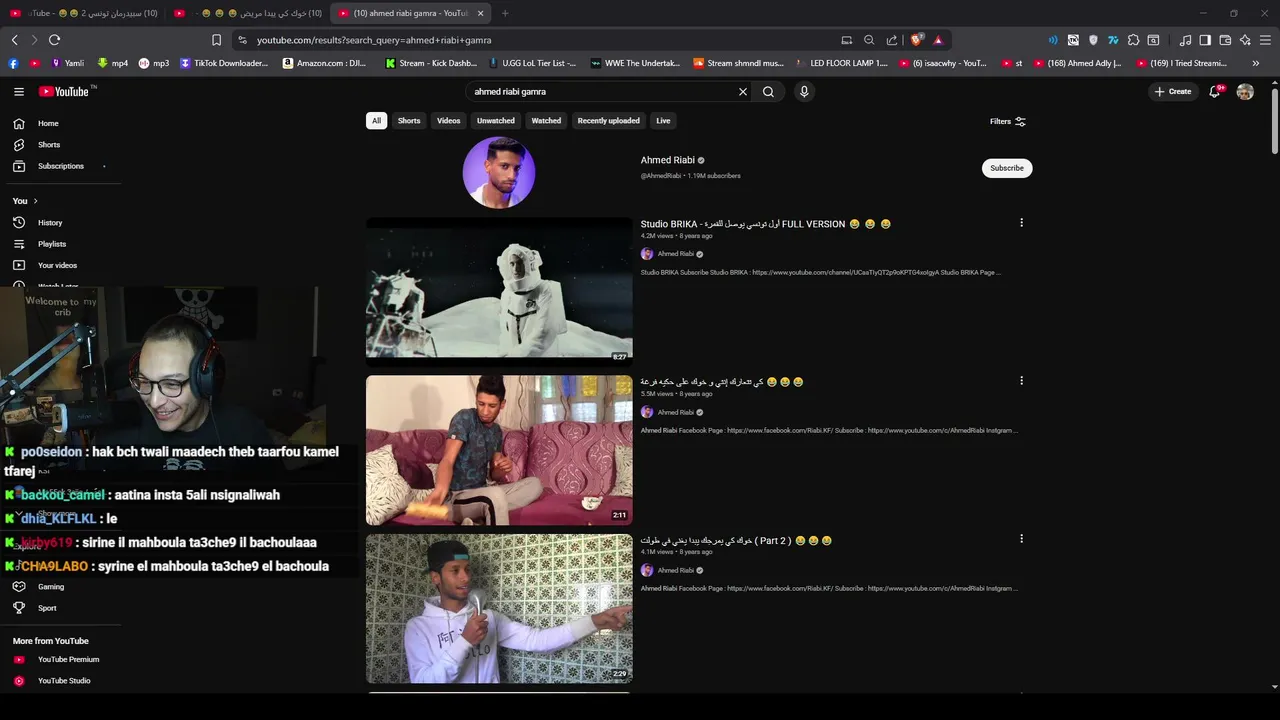1280x720 pixels.
Task: Start voice search with the microphone icon
Action: point(804,91)
